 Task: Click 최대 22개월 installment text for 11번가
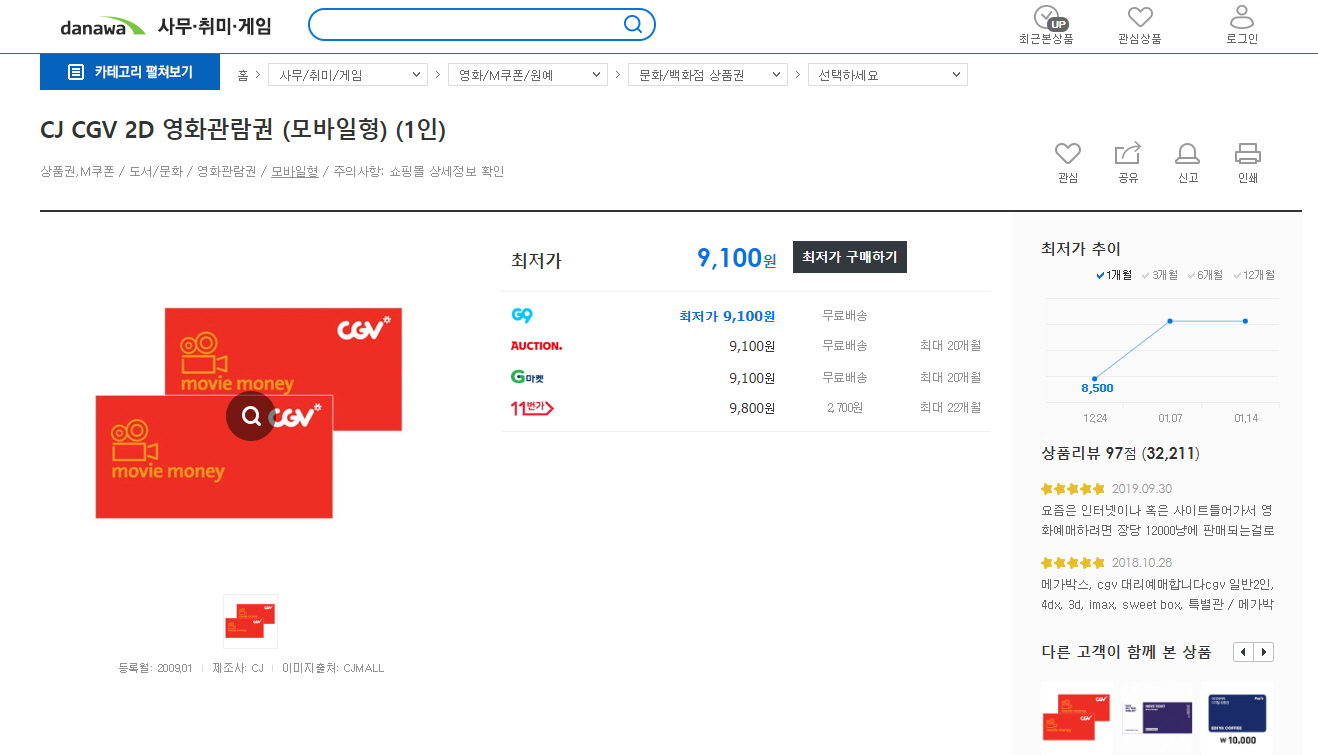pos(950,408)
